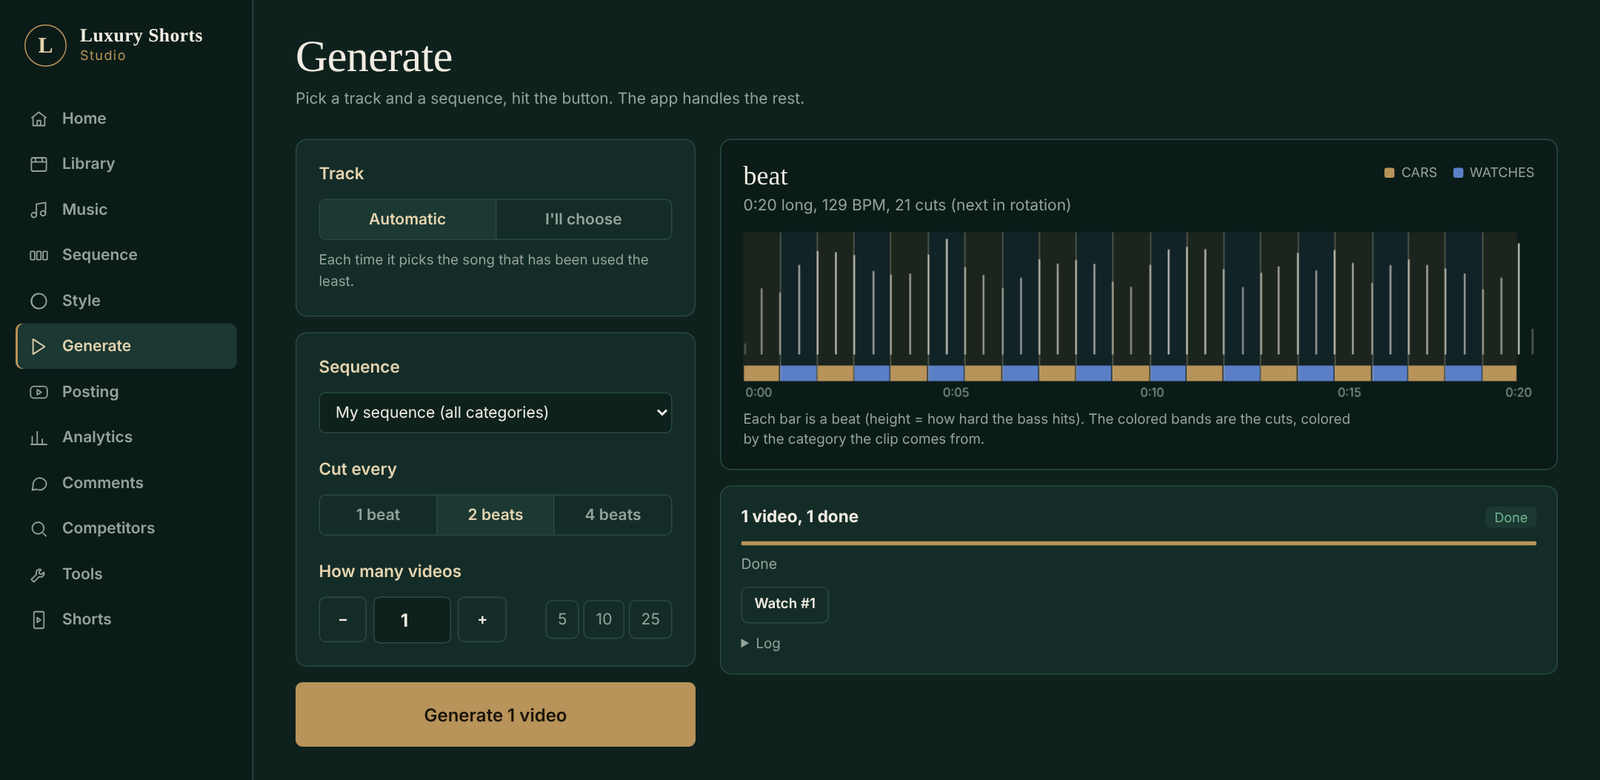The image size is (1600, 780).
Task: Click the Music note icon
Action: [39, 210]
